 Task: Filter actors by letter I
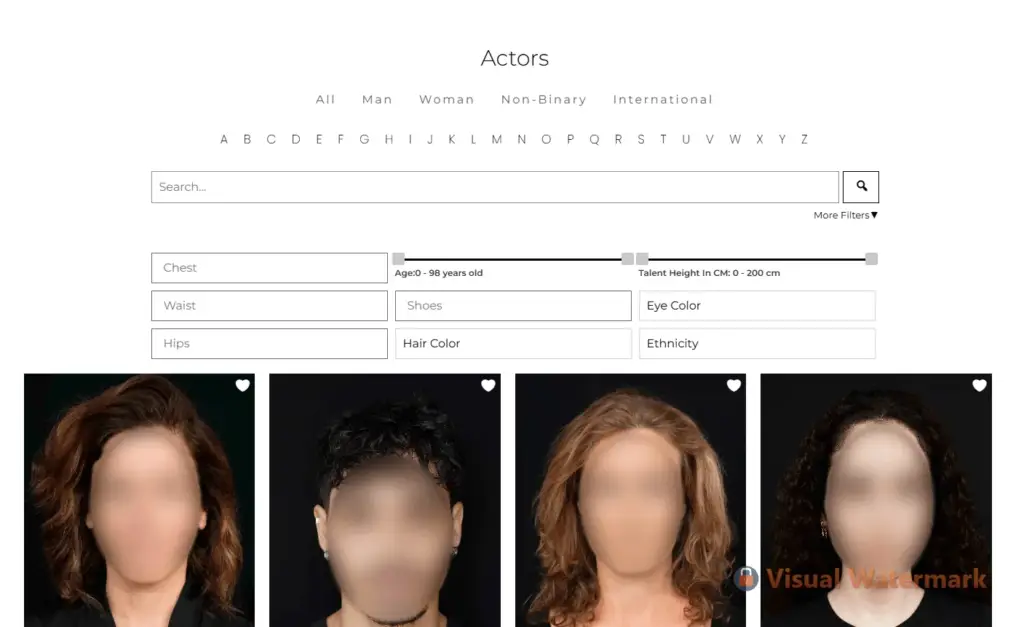point(410,139)
